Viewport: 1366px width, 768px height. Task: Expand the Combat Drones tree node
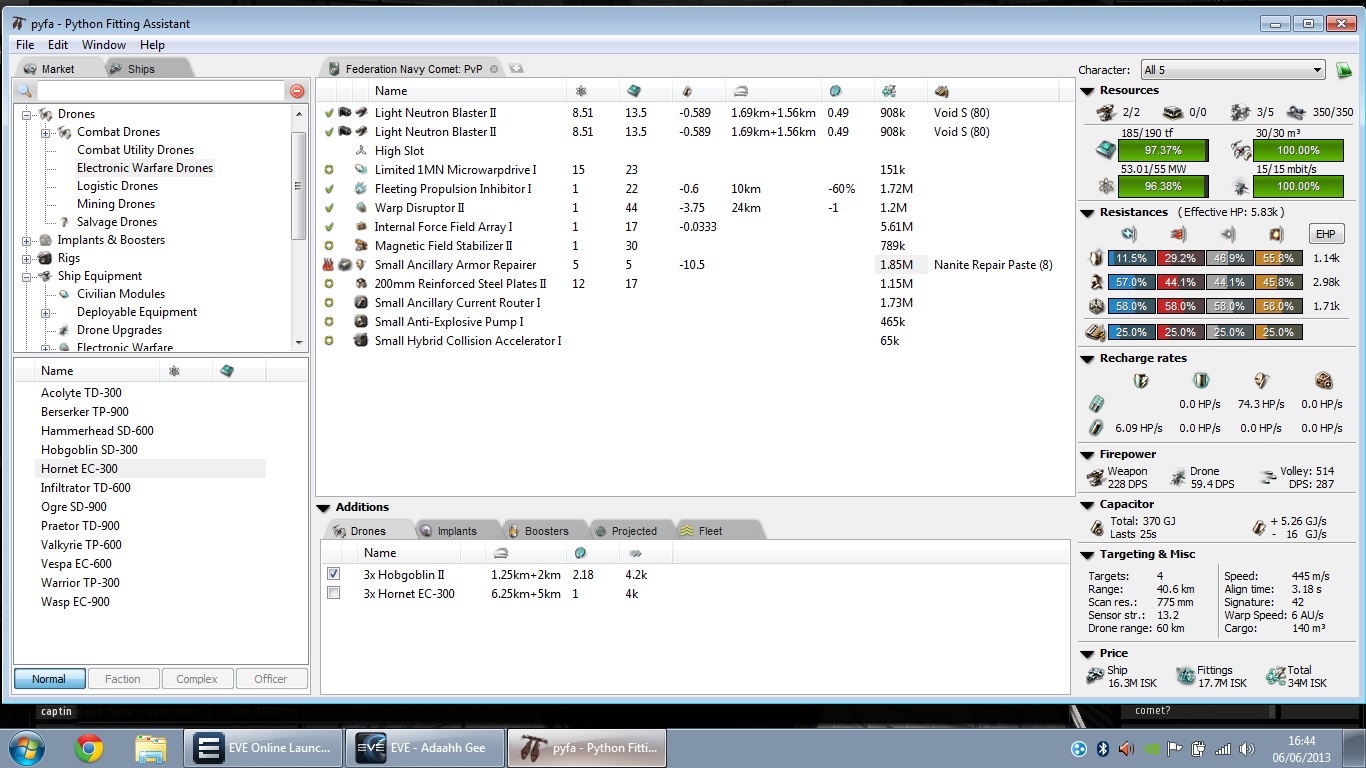click(46, 132)
